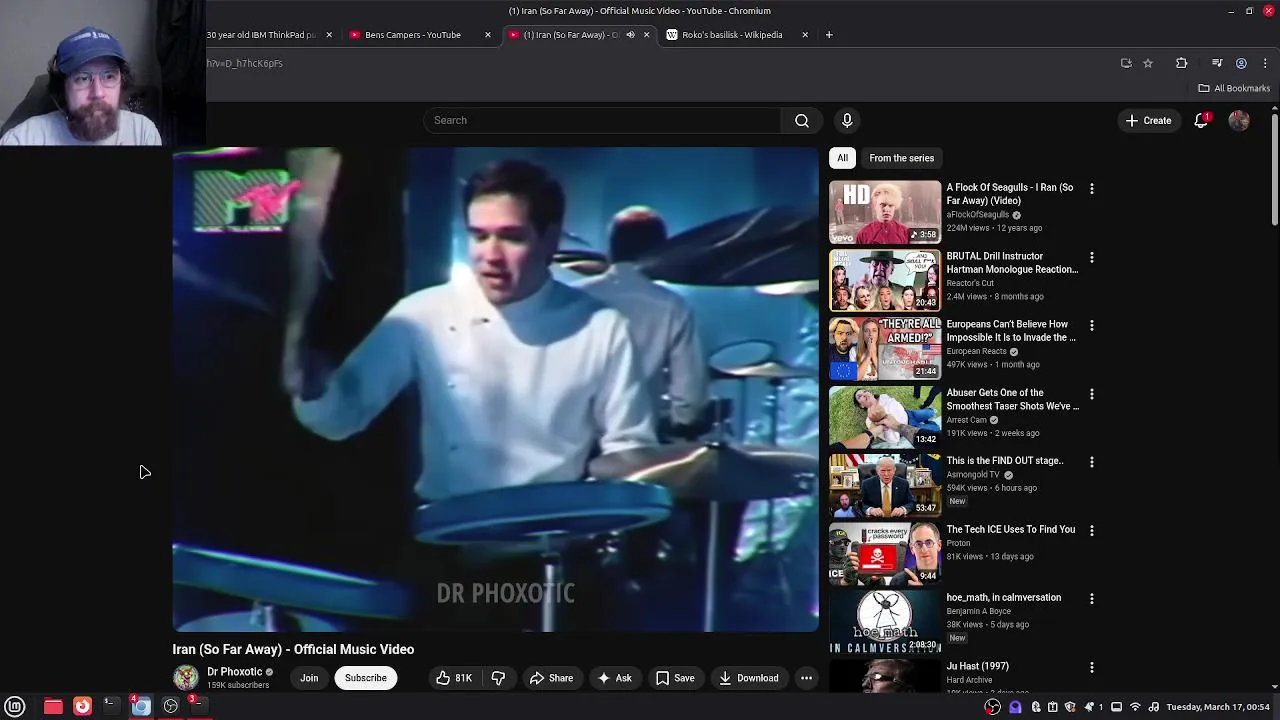Click the Join button
This screenshot has height=720, width=1280.
pos(309,678)
